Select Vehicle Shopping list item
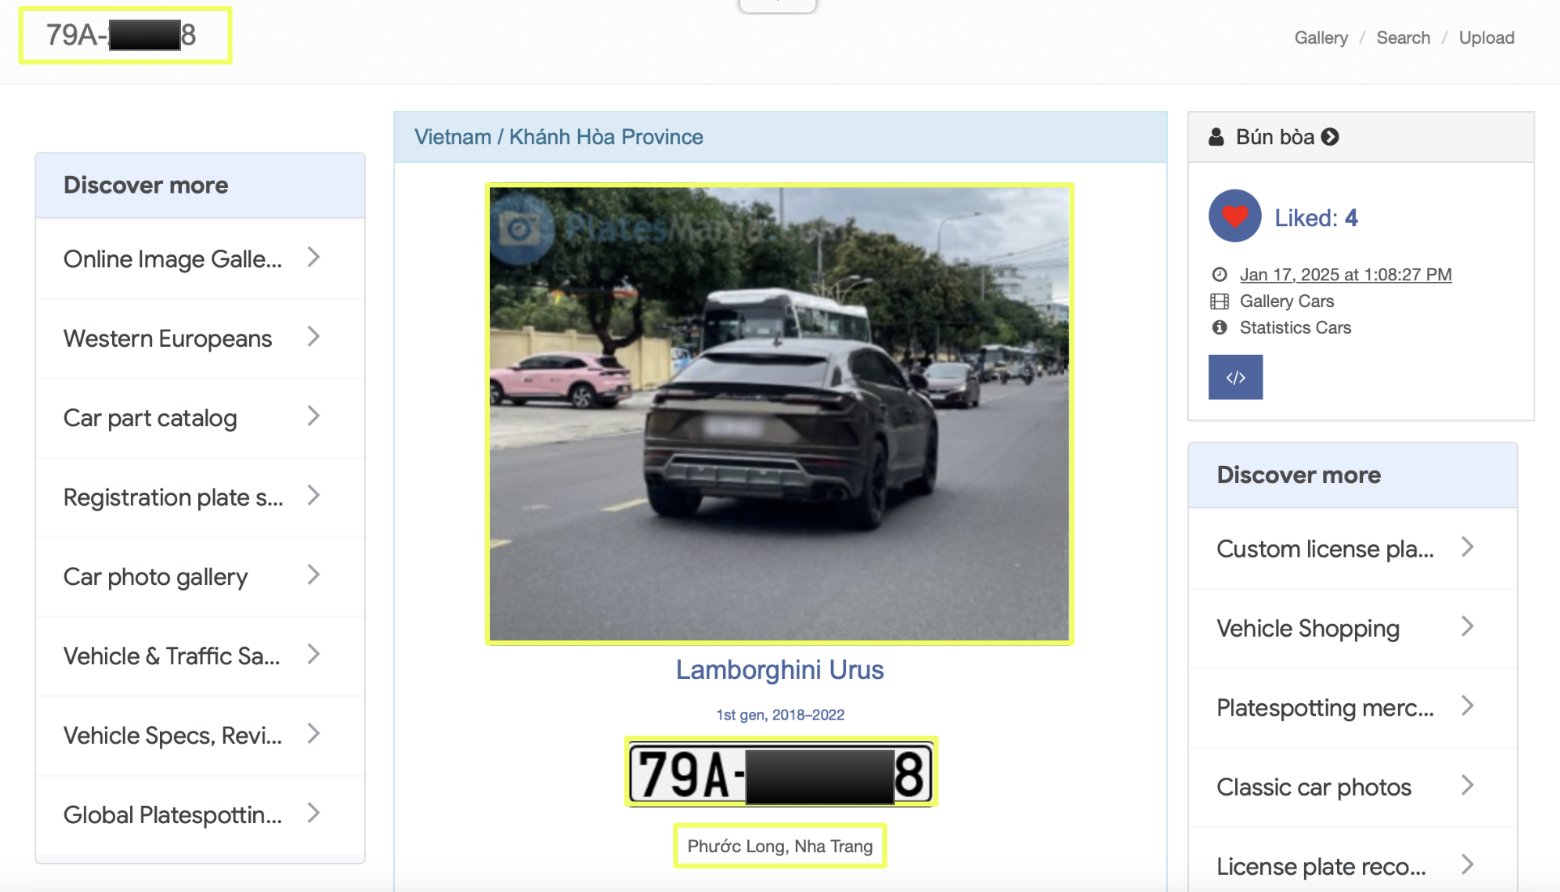The height and width of the screenshot is (892, 1560). tap(1353, 628)
